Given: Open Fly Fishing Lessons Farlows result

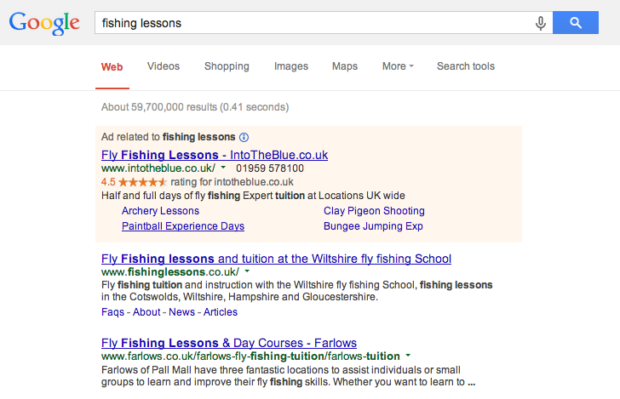Looking at the screenshot, I should coord(229,343).
